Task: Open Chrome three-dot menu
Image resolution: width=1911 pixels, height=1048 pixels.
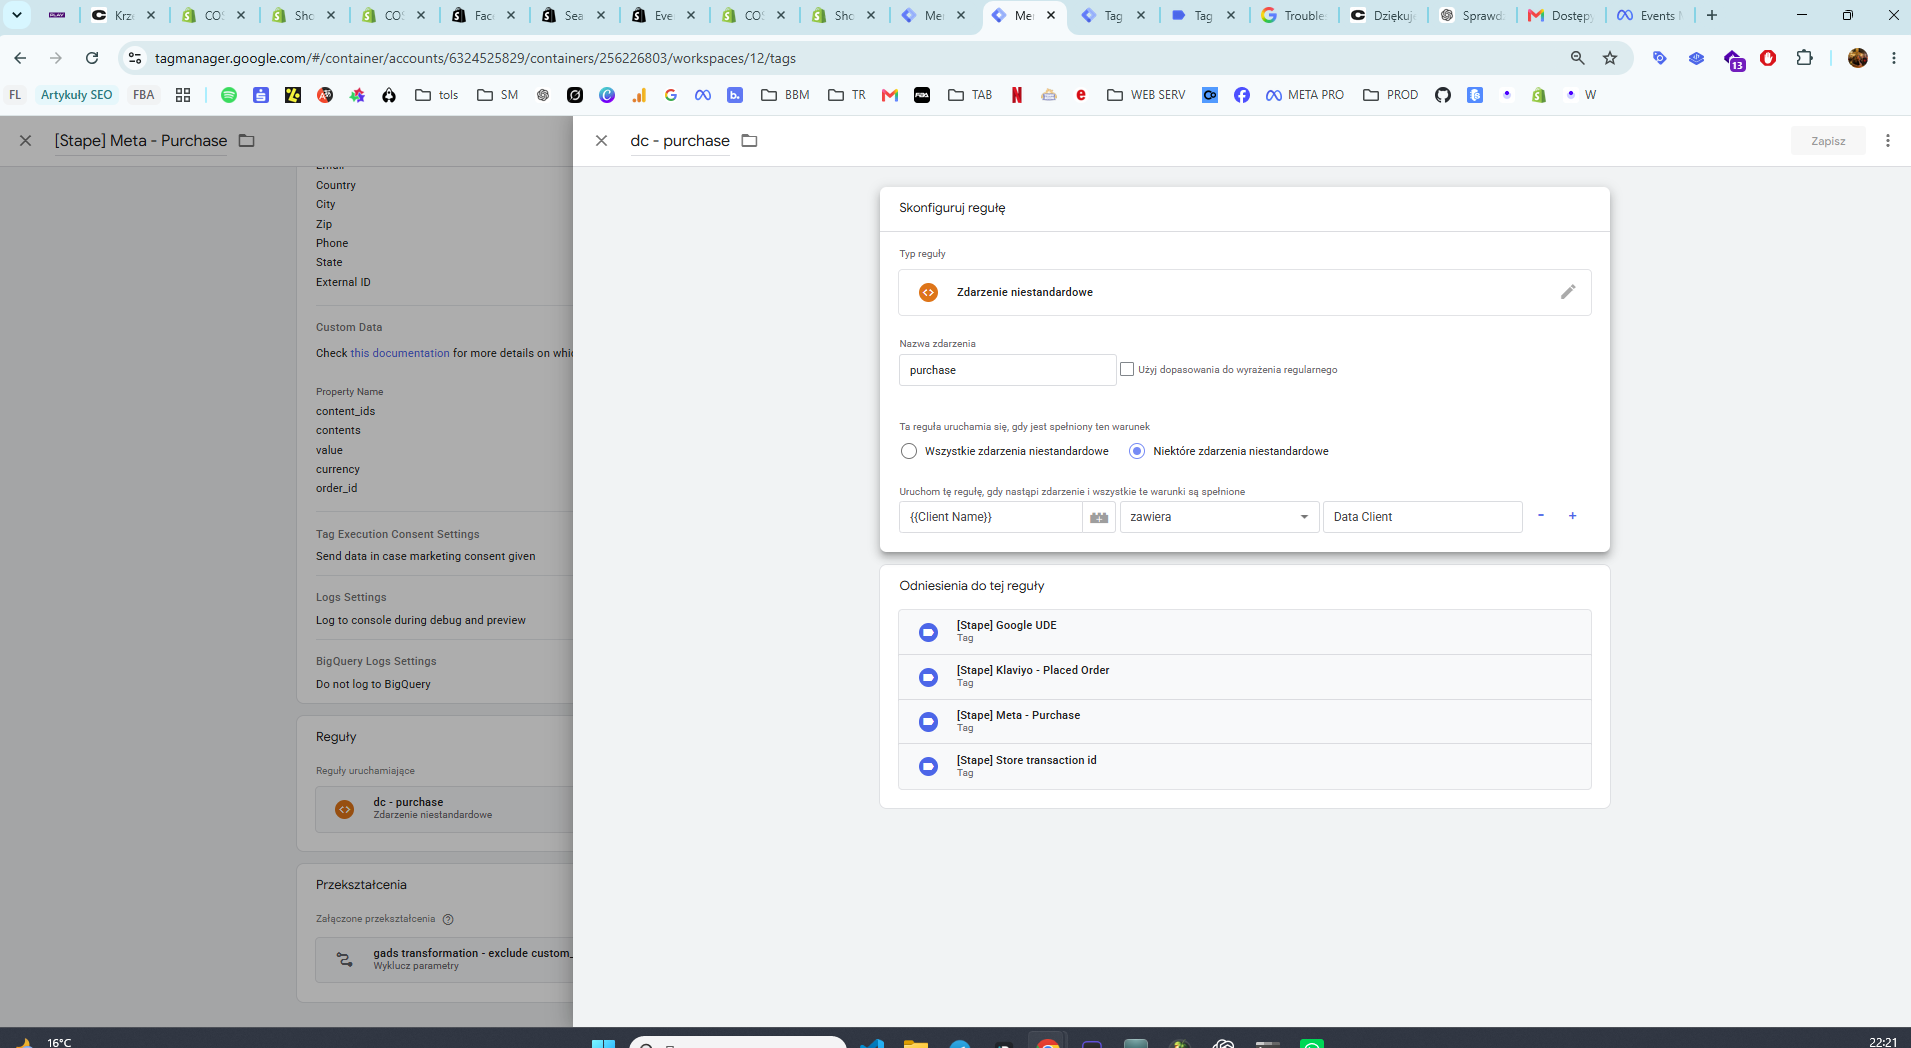Action: point(1894,58)
